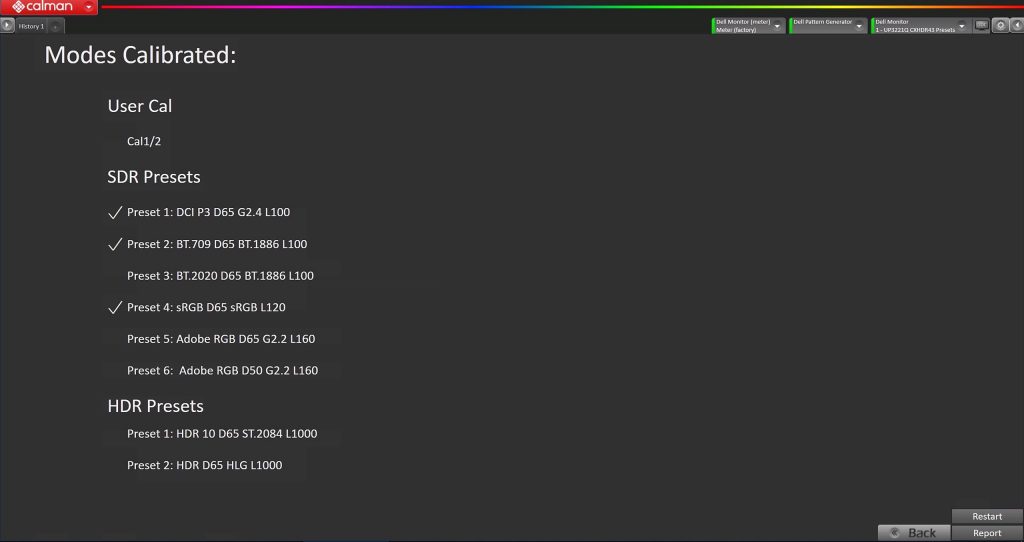Go to previous step with Back button
Screen dimensions: 1024x542
(912, 533)
